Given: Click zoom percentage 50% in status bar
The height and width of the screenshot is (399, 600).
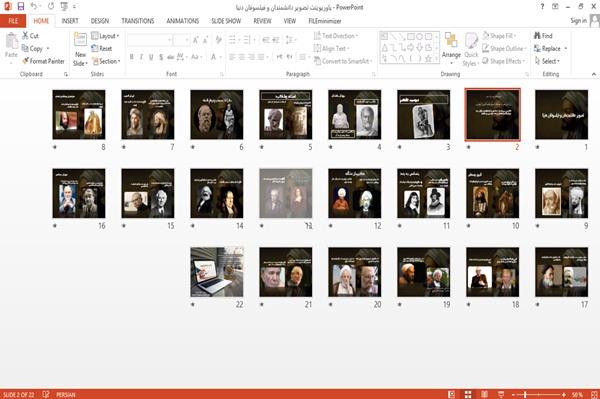Looking at the screenshot, I should pos(577,394).
